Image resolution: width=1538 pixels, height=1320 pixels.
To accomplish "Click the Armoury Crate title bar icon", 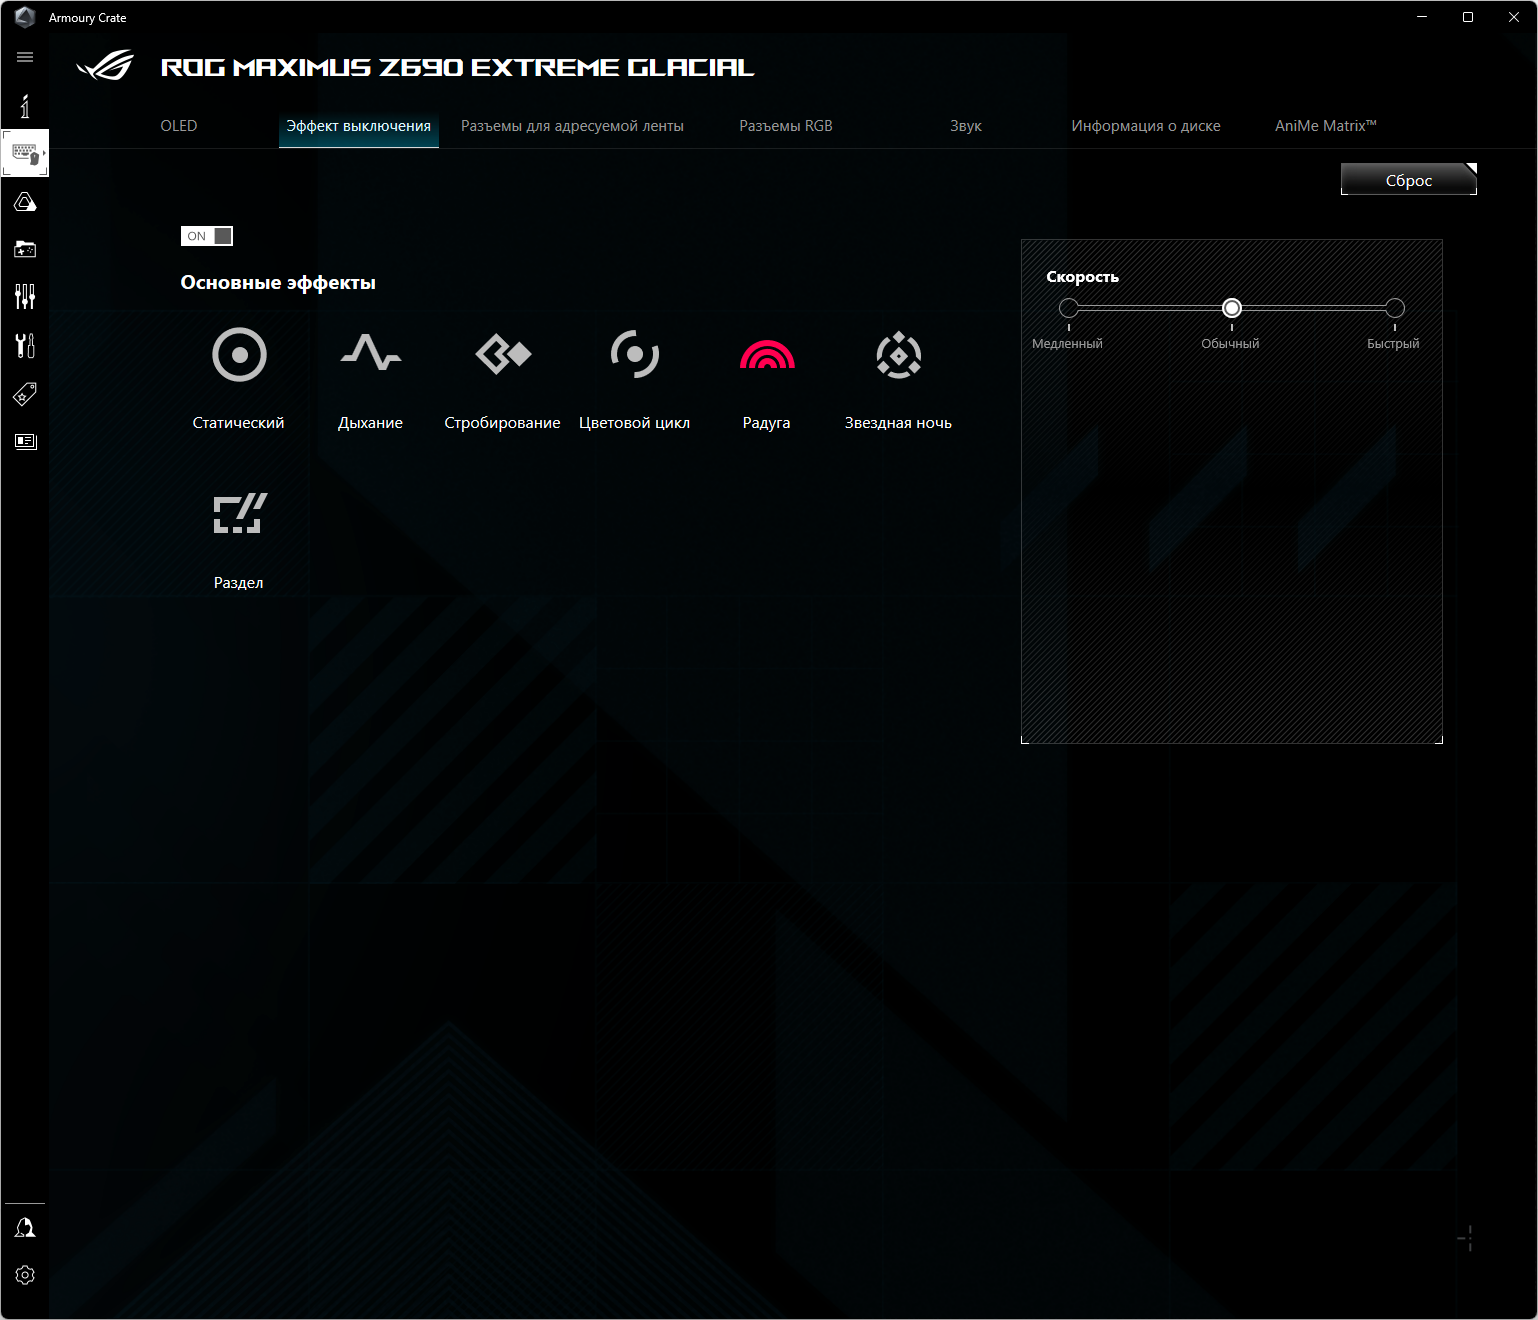I will 25,17.
